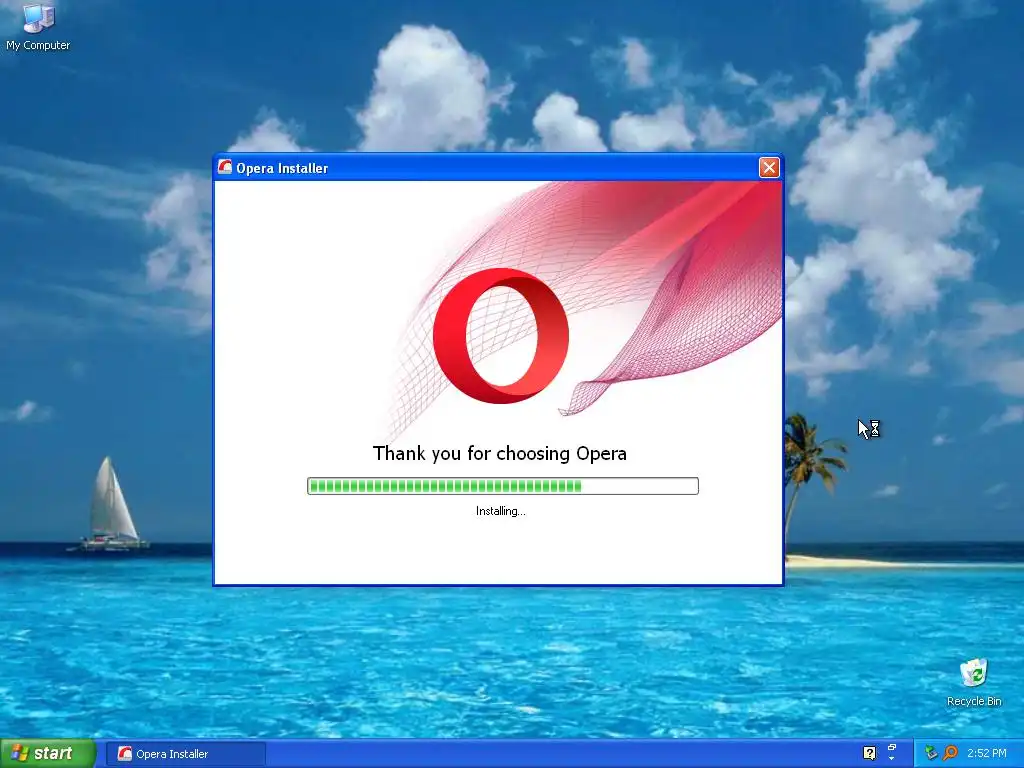1024x768 pixels.
Task: Click the Opera Installer title bar text
Action: 282,168
